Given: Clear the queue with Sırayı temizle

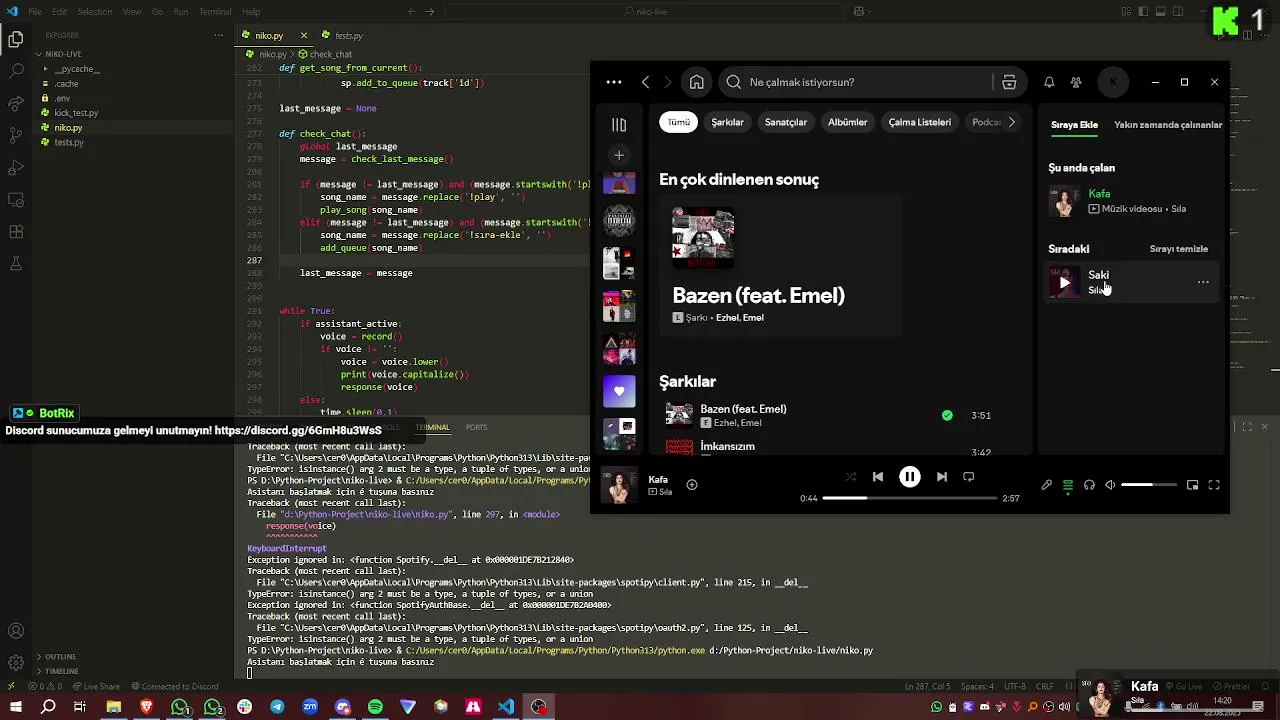Looking at the screenshot, I should 1179,249.
